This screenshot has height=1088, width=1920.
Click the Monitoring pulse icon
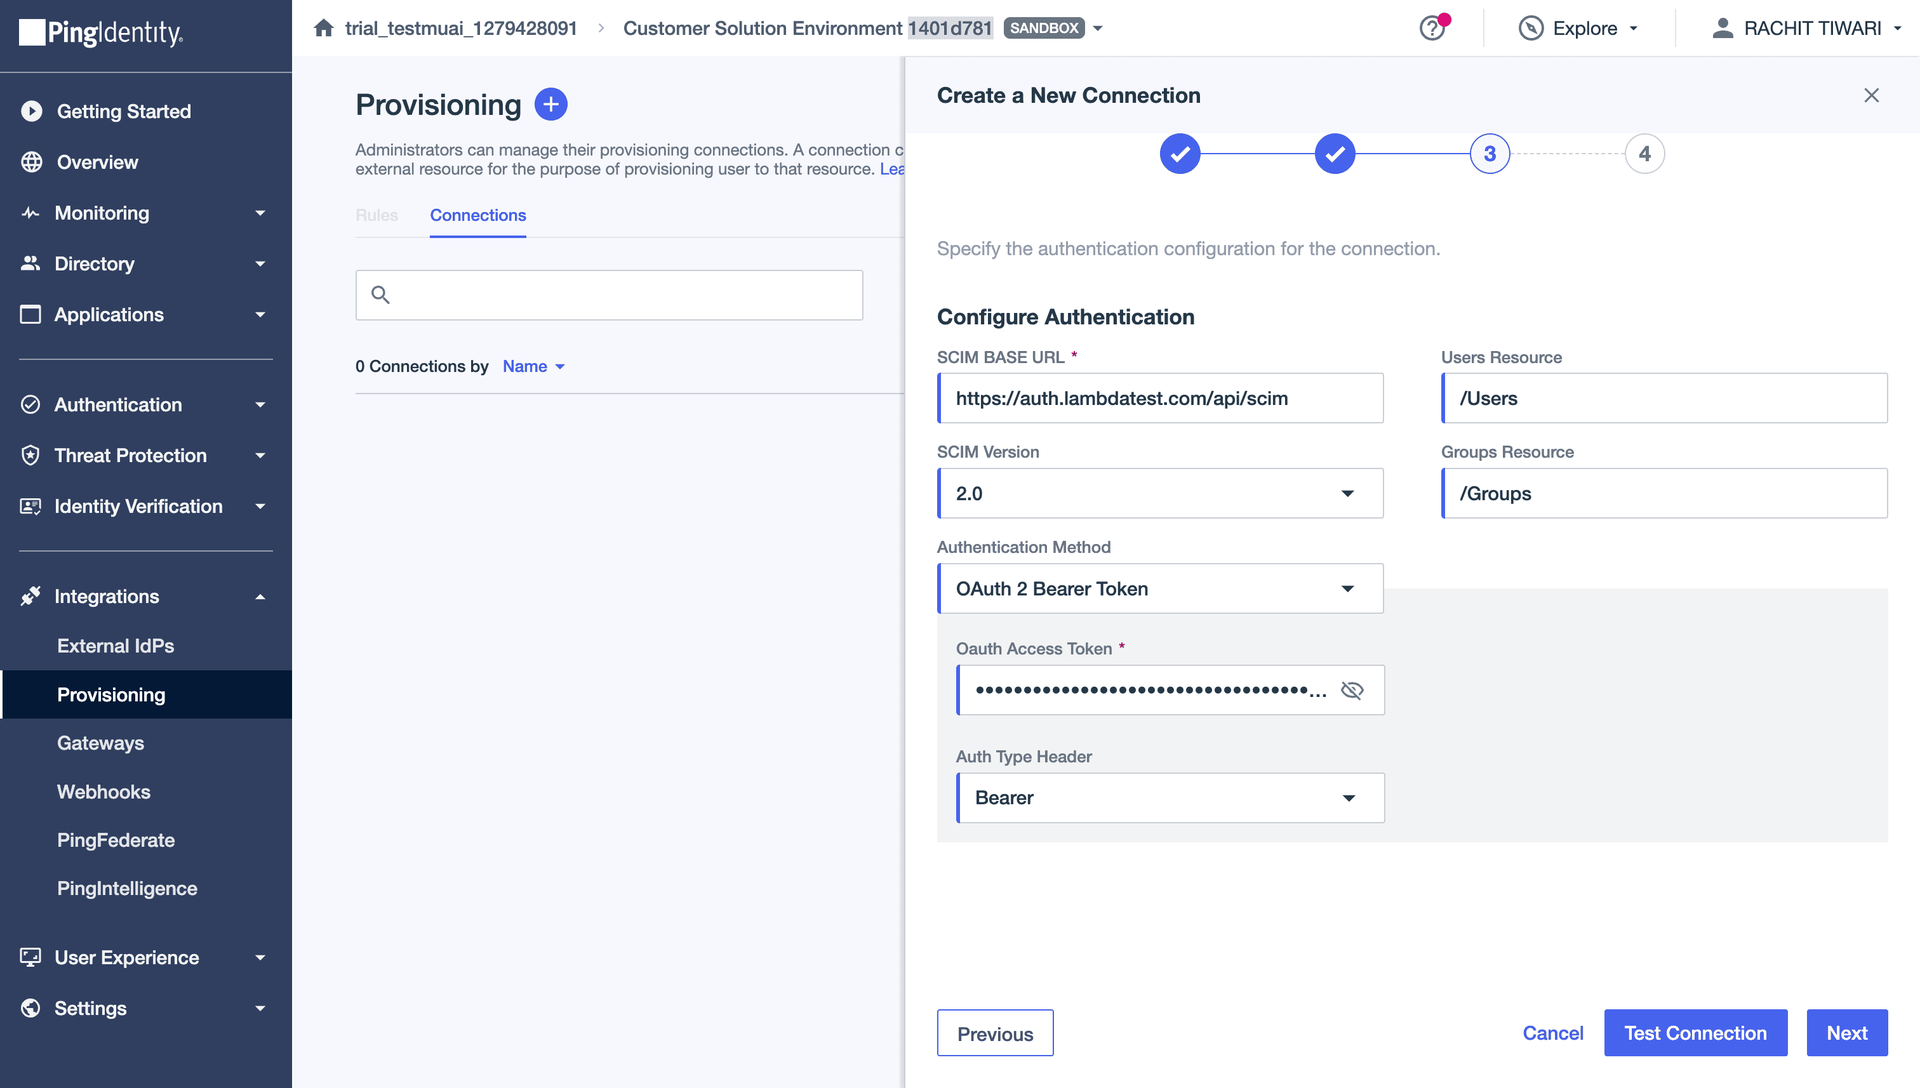coord(30,213)
